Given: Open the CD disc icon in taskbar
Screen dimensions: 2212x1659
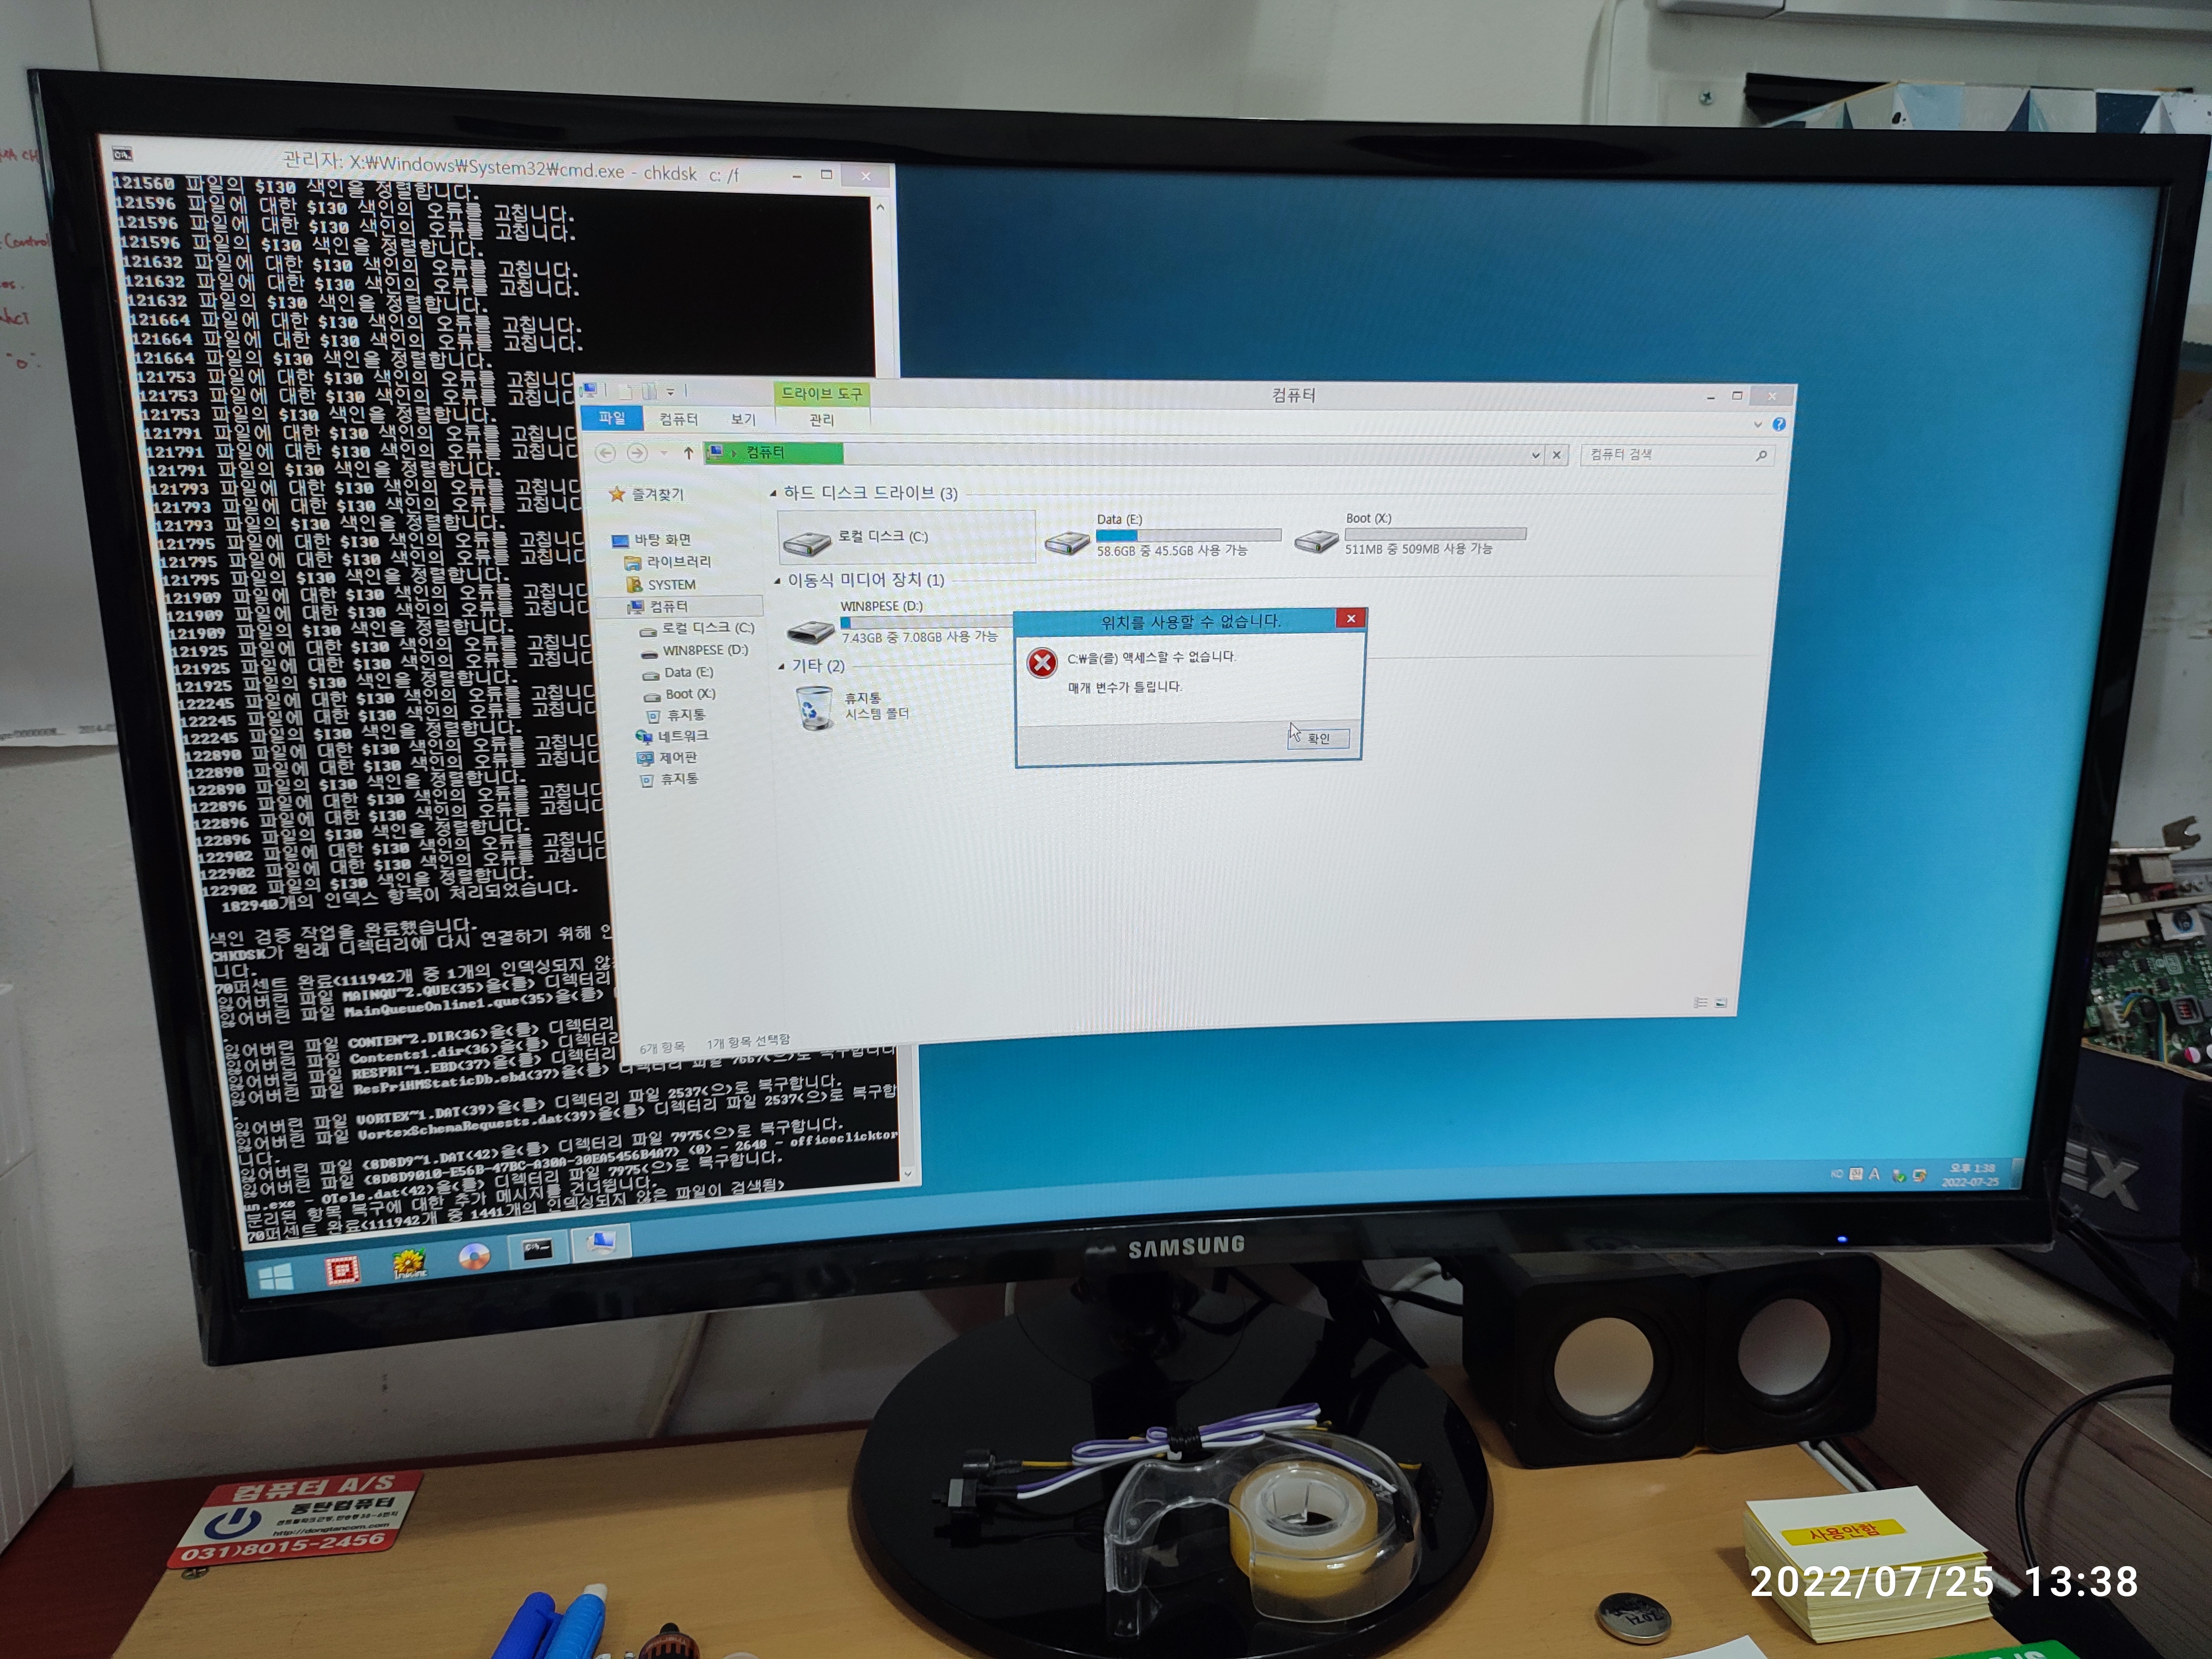Looking at the screenshot, I should pos(474,1256).
